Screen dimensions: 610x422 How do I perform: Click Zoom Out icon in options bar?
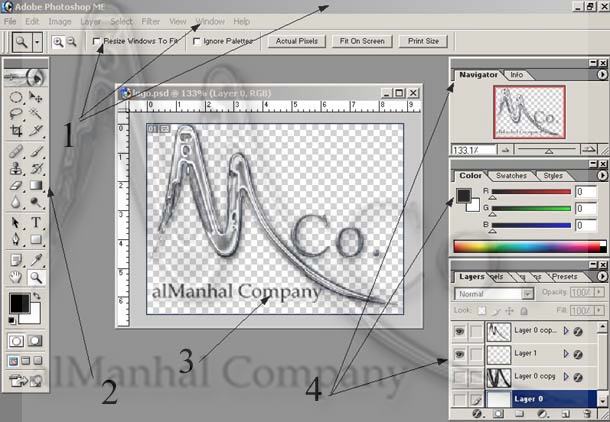pos(72,42)
